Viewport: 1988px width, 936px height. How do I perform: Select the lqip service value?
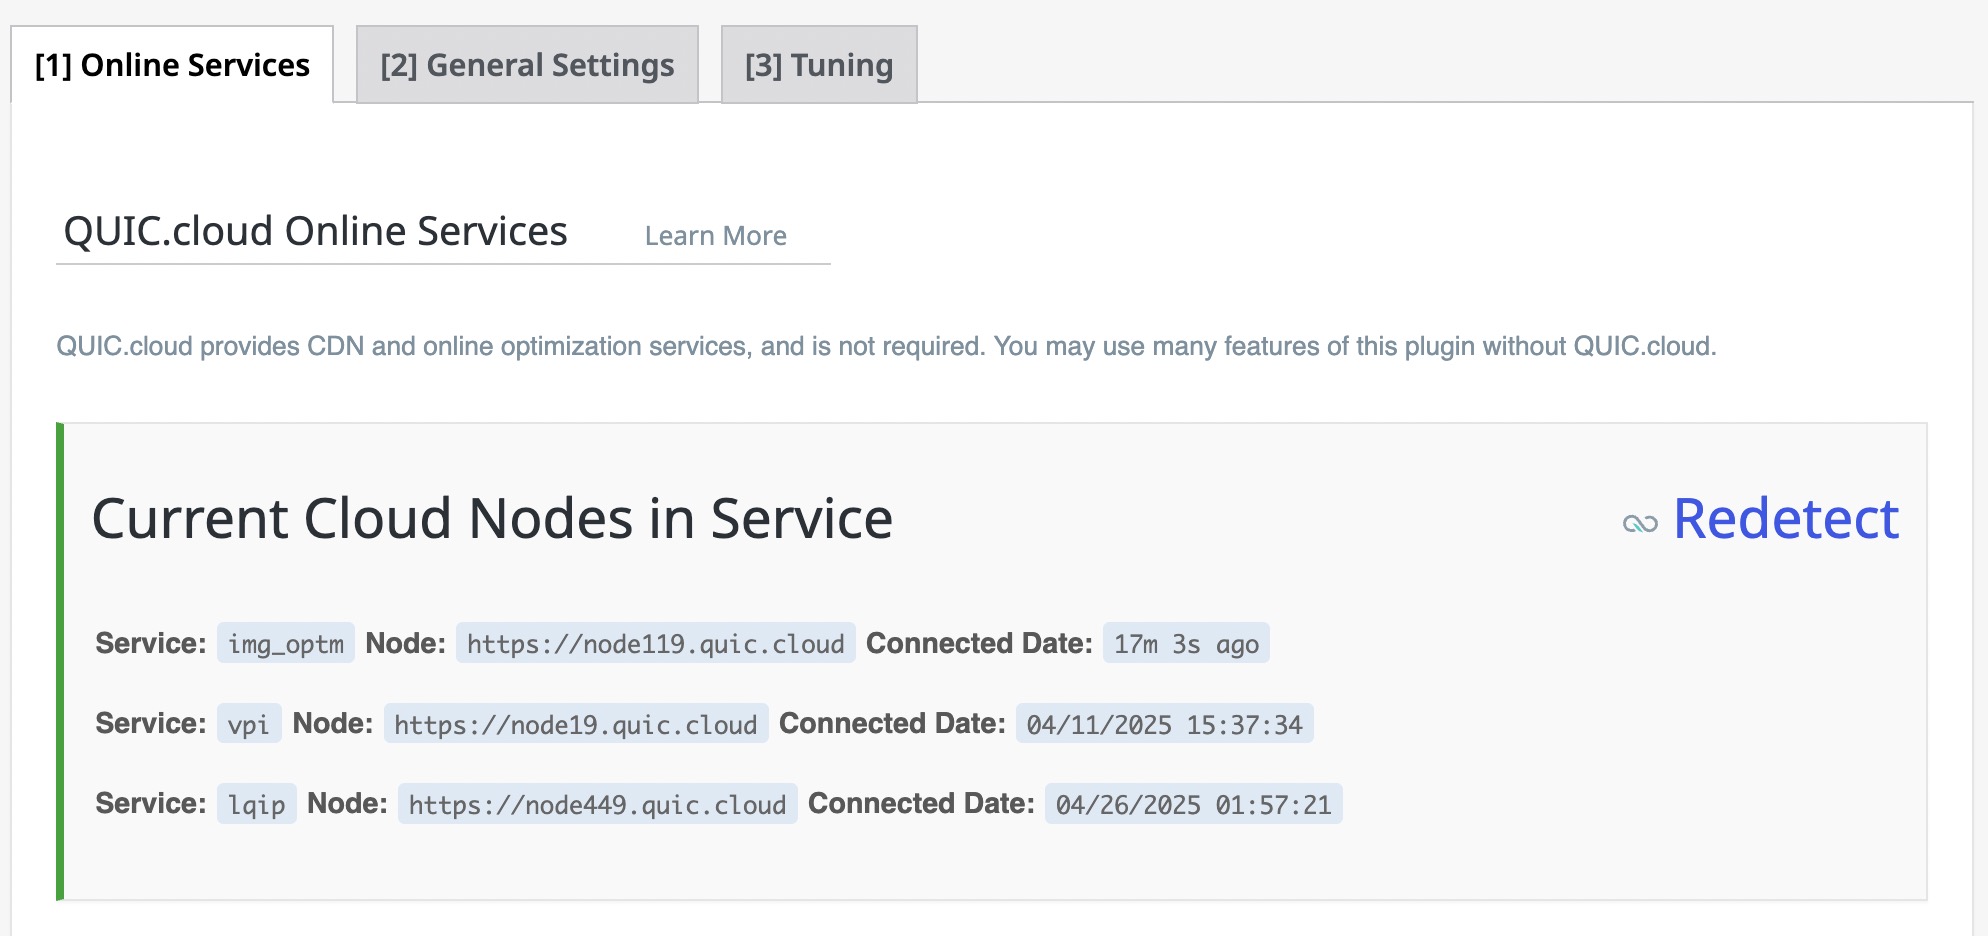coord(257,803)
